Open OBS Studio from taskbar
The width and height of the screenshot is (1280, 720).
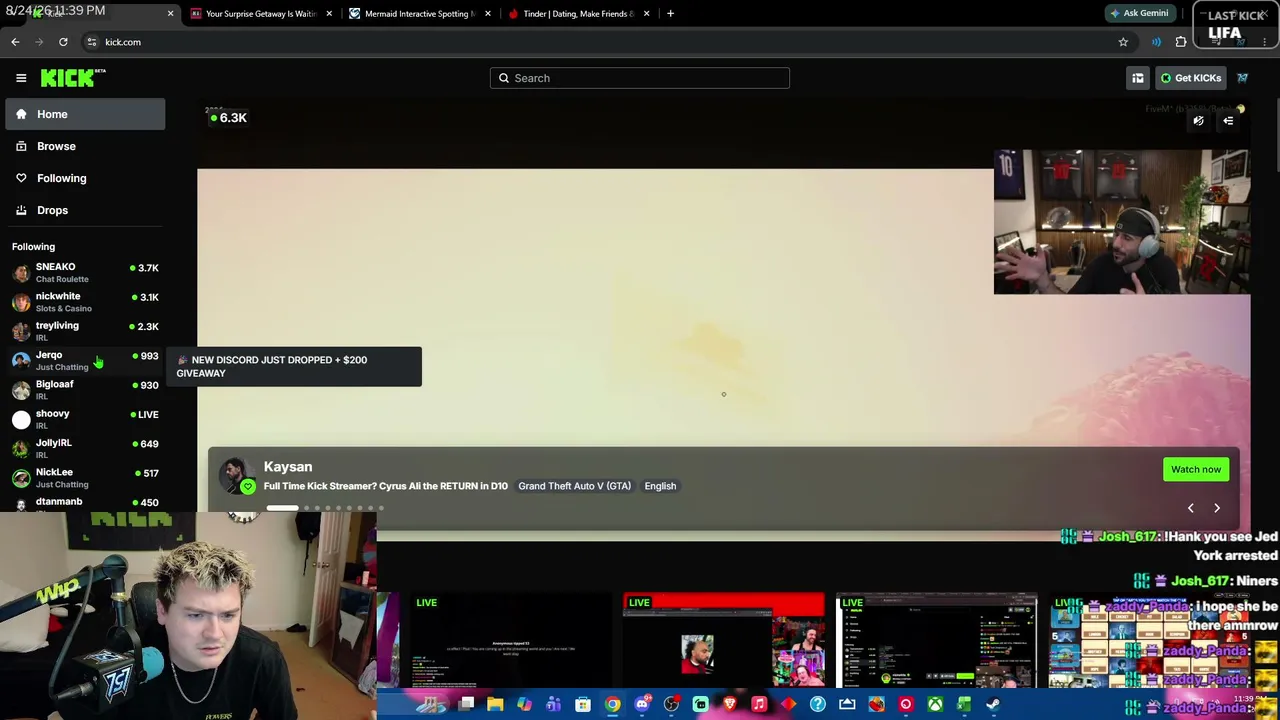pos(671,705)
